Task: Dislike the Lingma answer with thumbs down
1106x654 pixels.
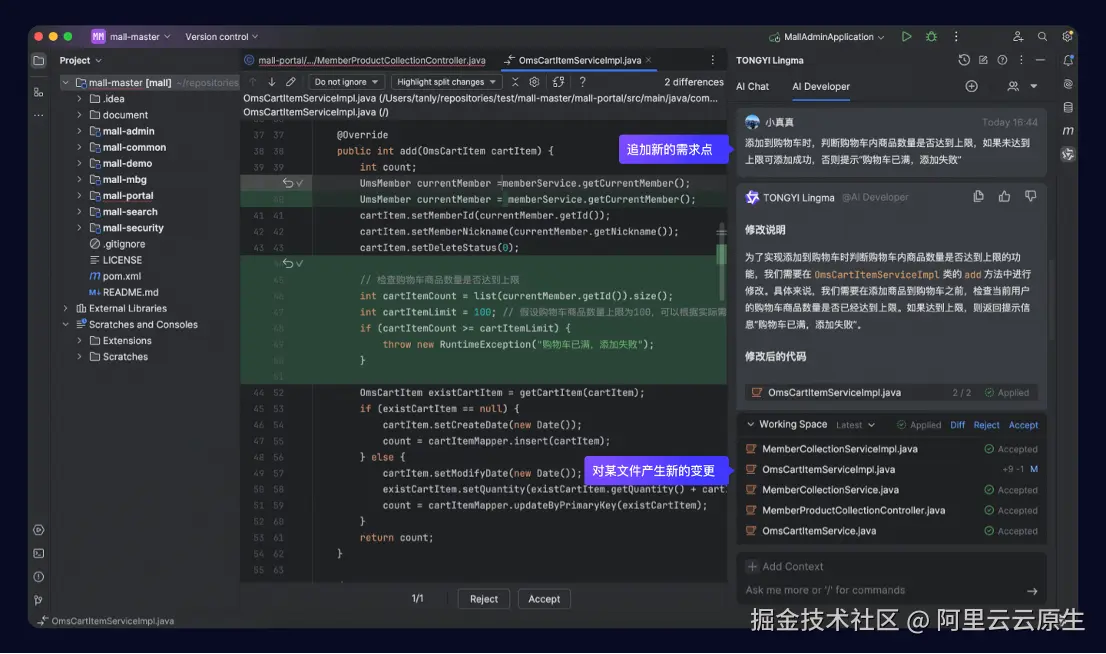Action: click(x=1031, y=197)
